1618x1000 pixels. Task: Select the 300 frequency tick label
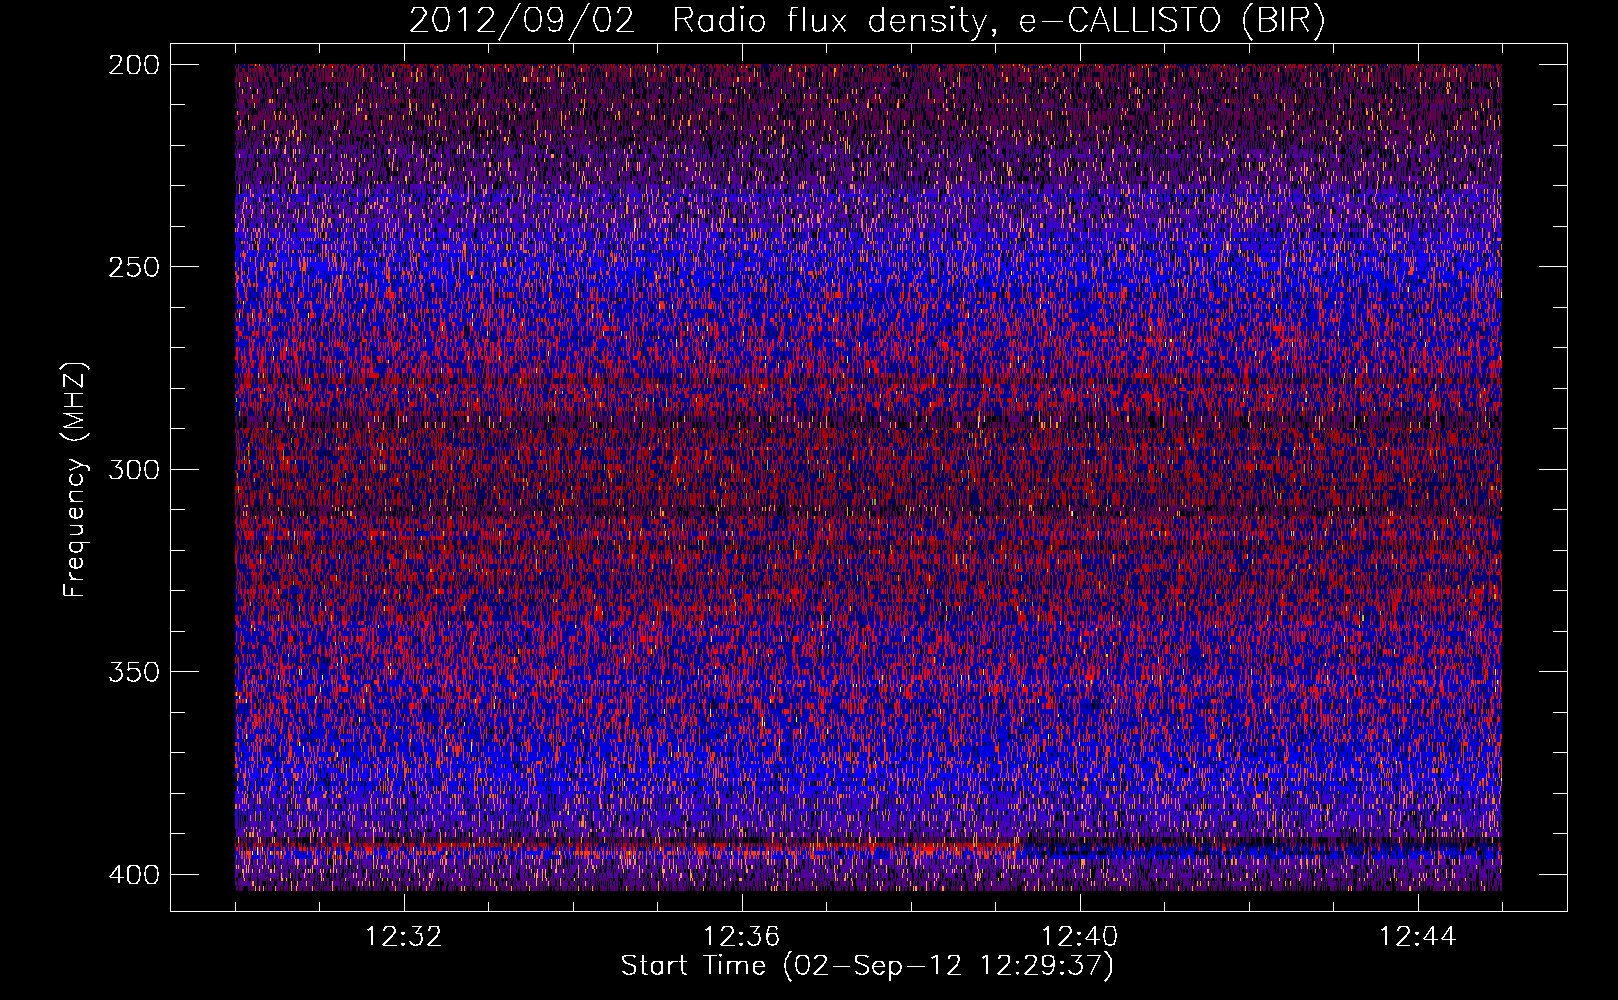tap(133, 470)
